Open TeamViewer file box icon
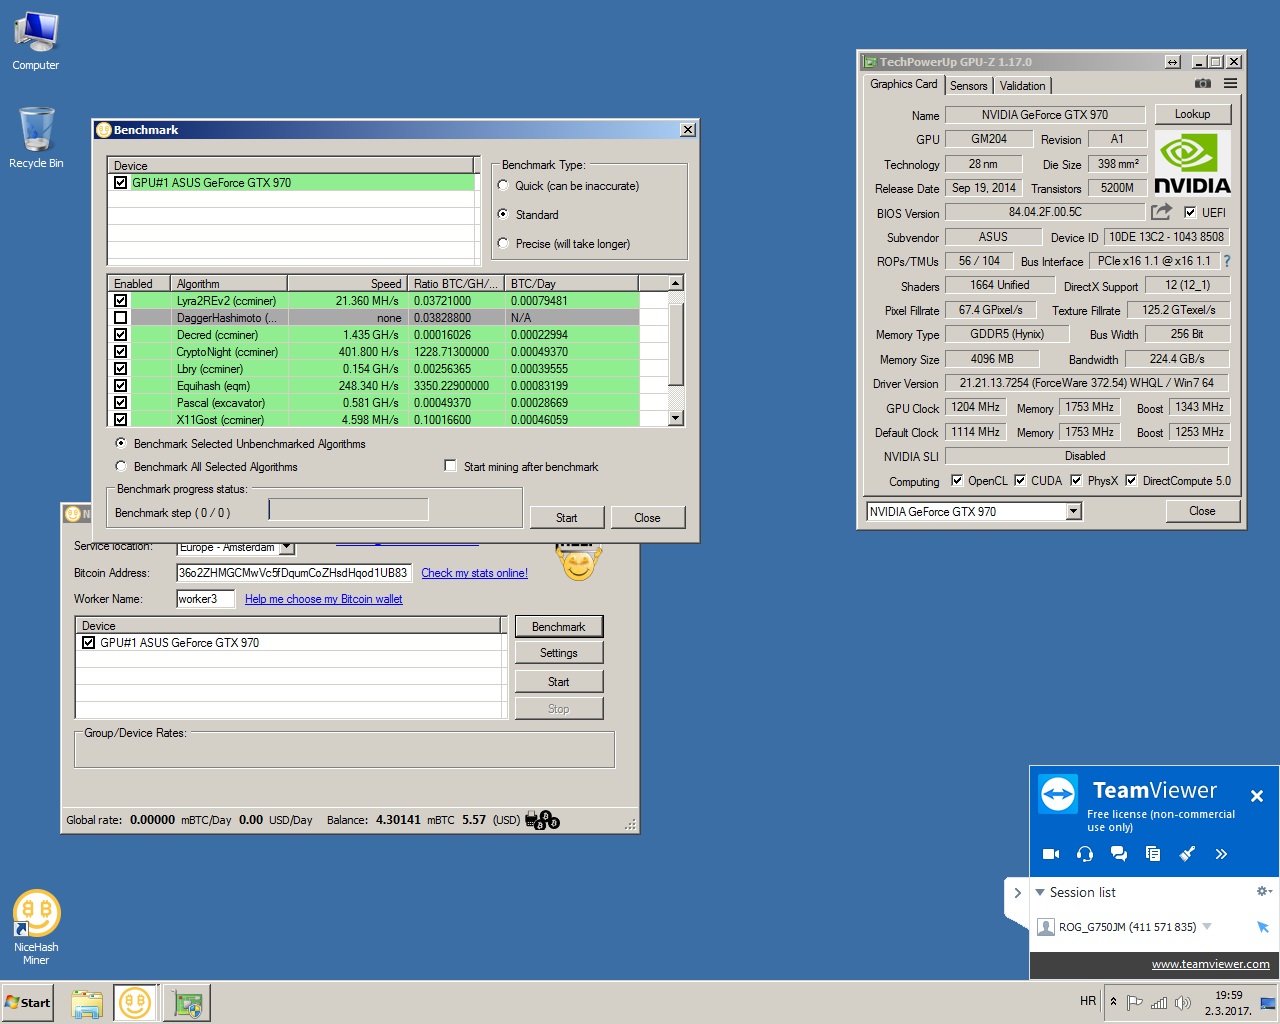This screenshot has width=1280, height=1024. [x=1153, y=854]
